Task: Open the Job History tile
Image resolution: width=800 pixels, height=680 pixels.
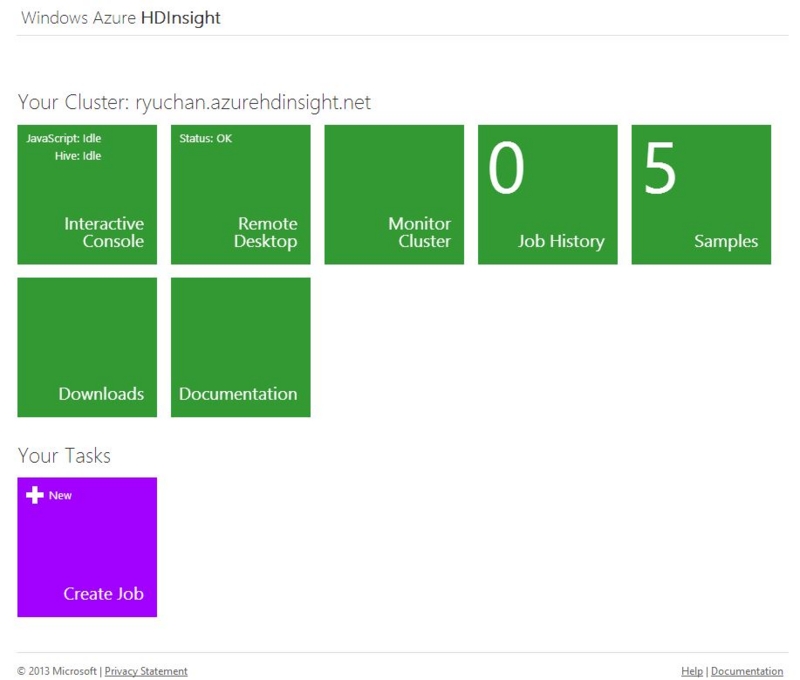Action: click(x=548, y=194)
